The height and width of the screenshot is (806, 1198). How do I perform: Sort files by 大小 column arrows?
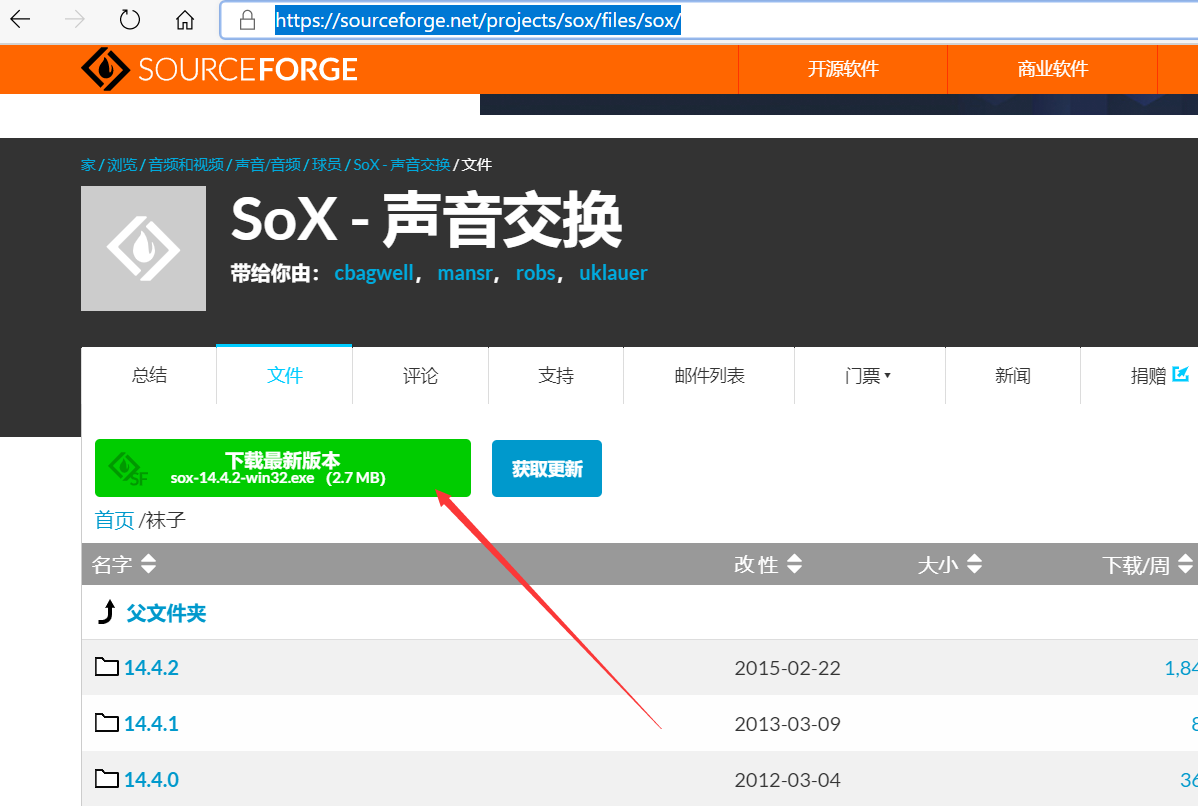pyautogui.click(x=974, y=564)
